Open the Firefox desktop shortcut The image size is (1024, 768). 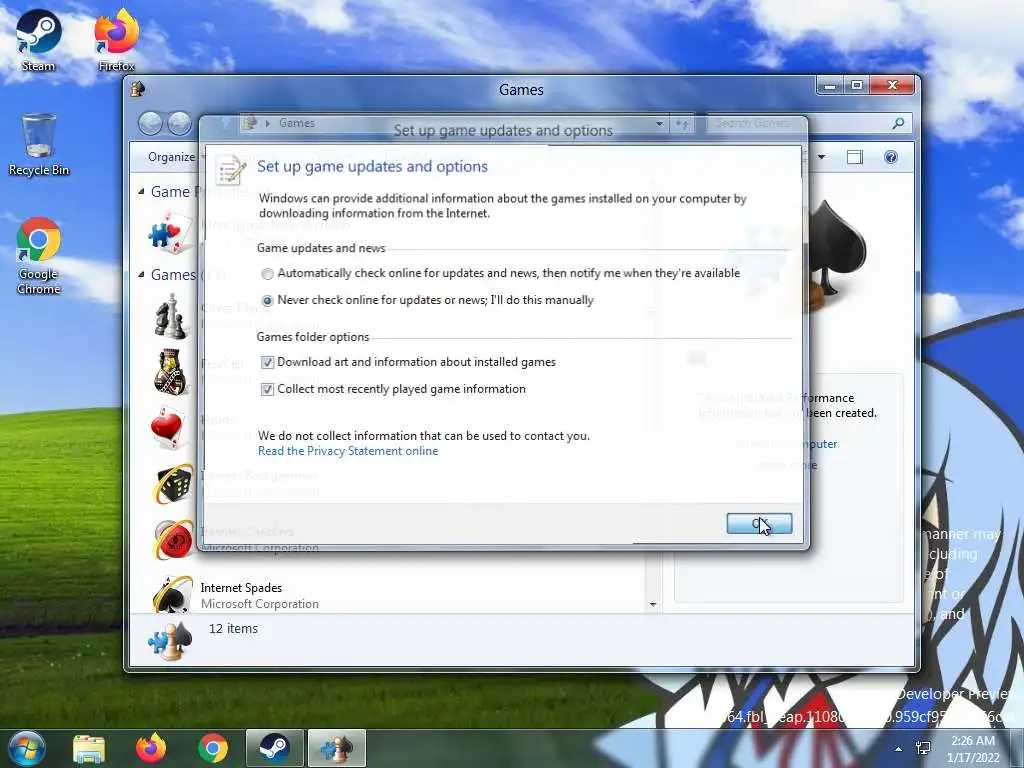116,40
